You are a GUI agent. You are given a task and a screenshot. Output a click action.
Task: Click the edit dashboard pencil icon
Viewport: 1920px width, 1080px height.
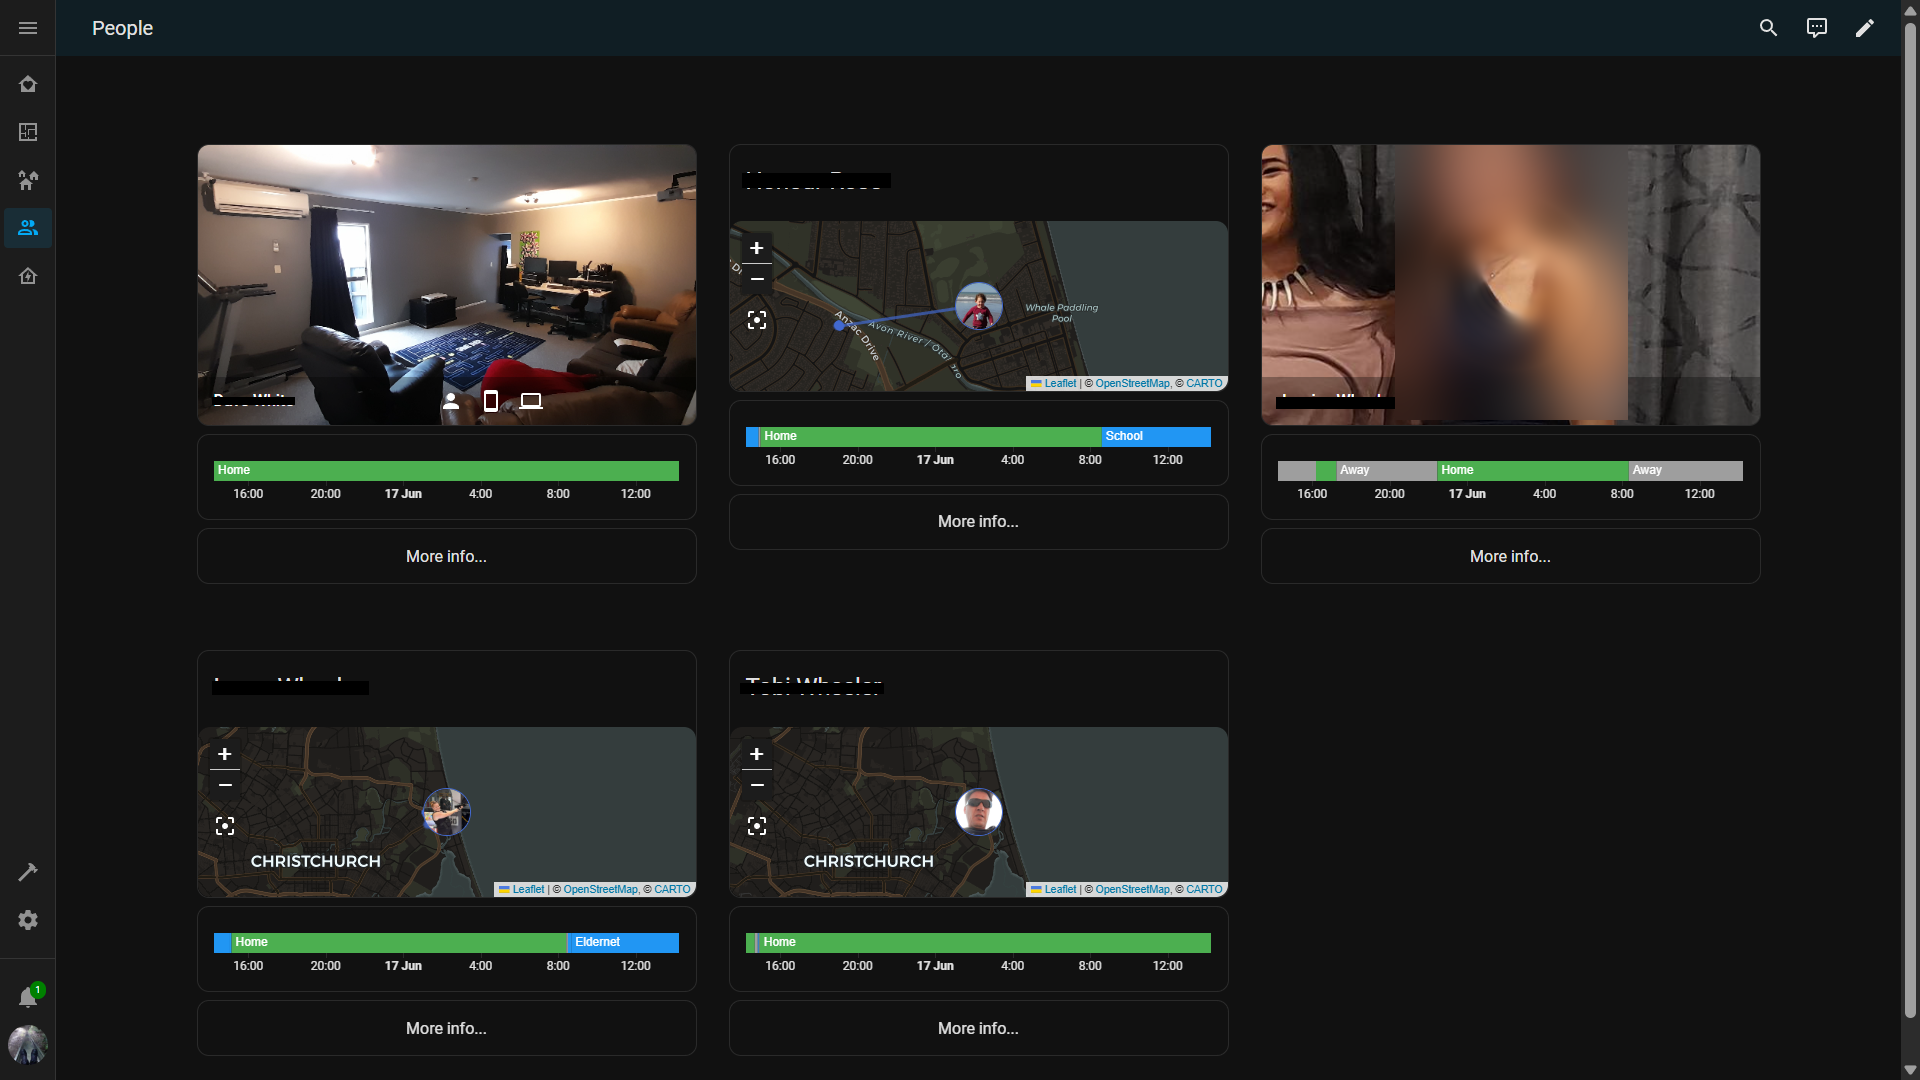click(x=1864, y=28)
